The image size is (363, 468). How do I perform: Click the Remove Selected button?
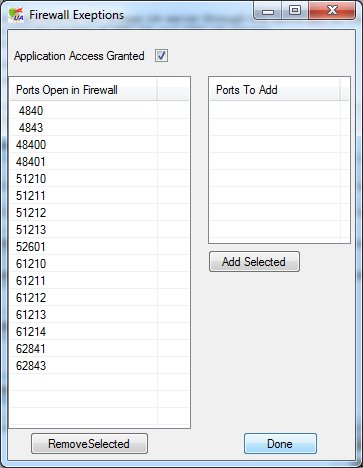(89, 444)
